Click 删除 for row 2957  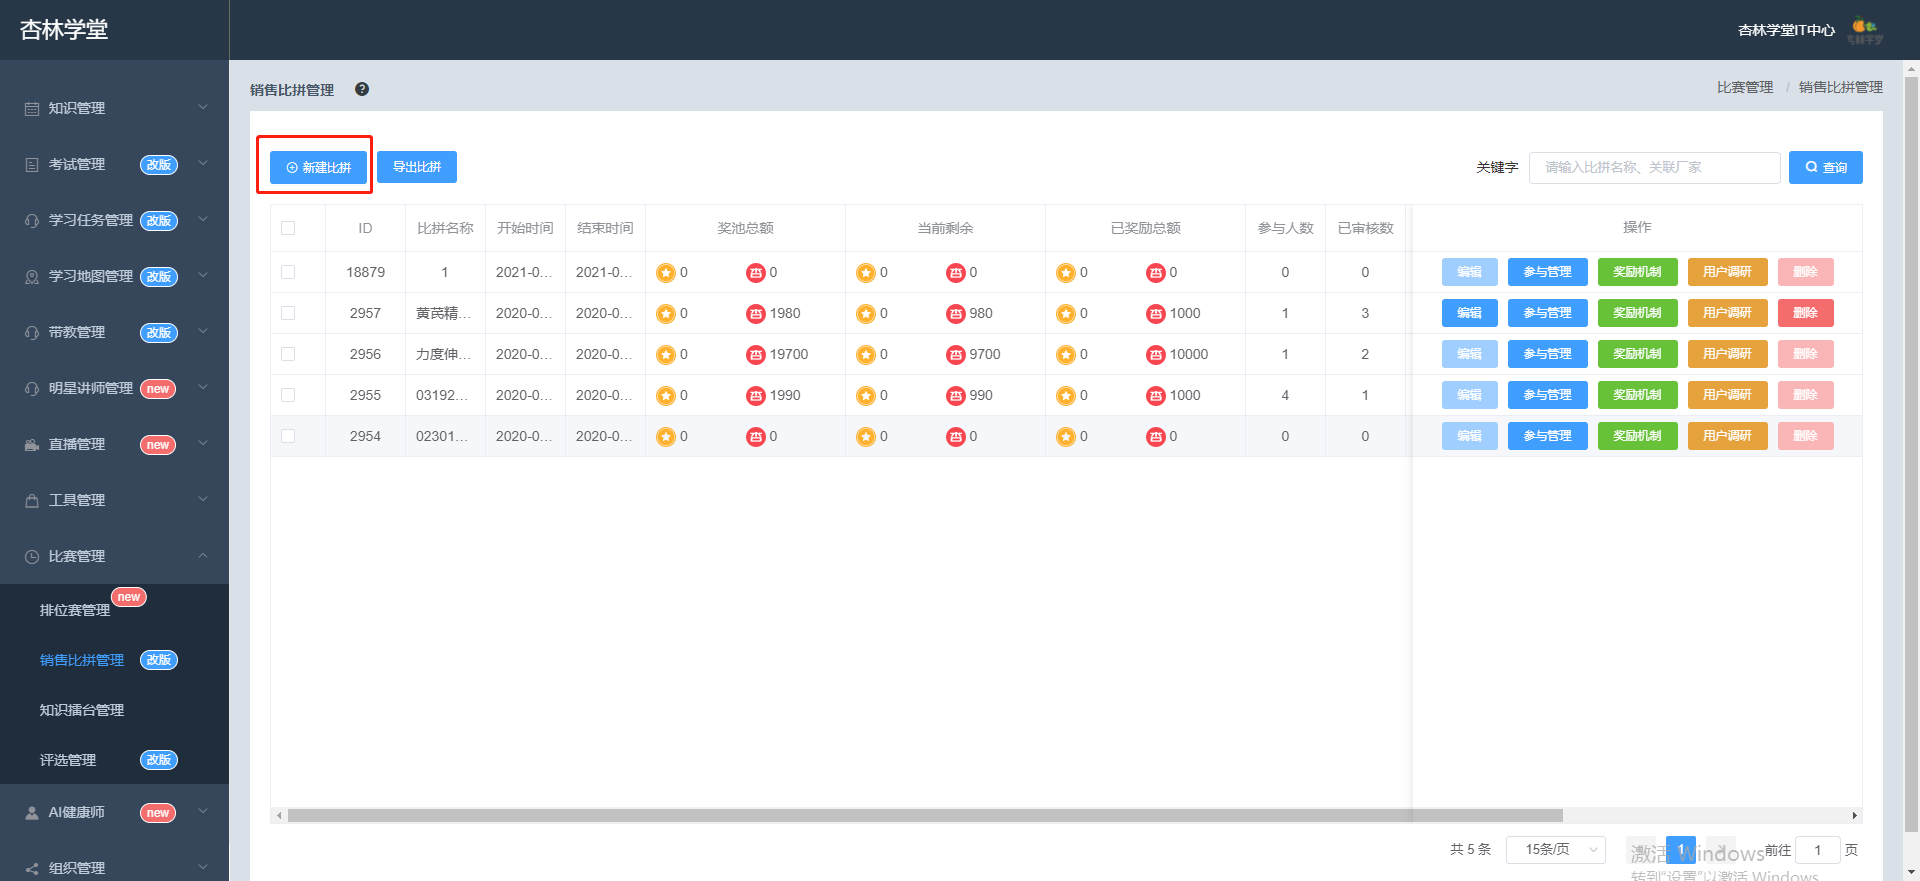(x=1805, y=313)
